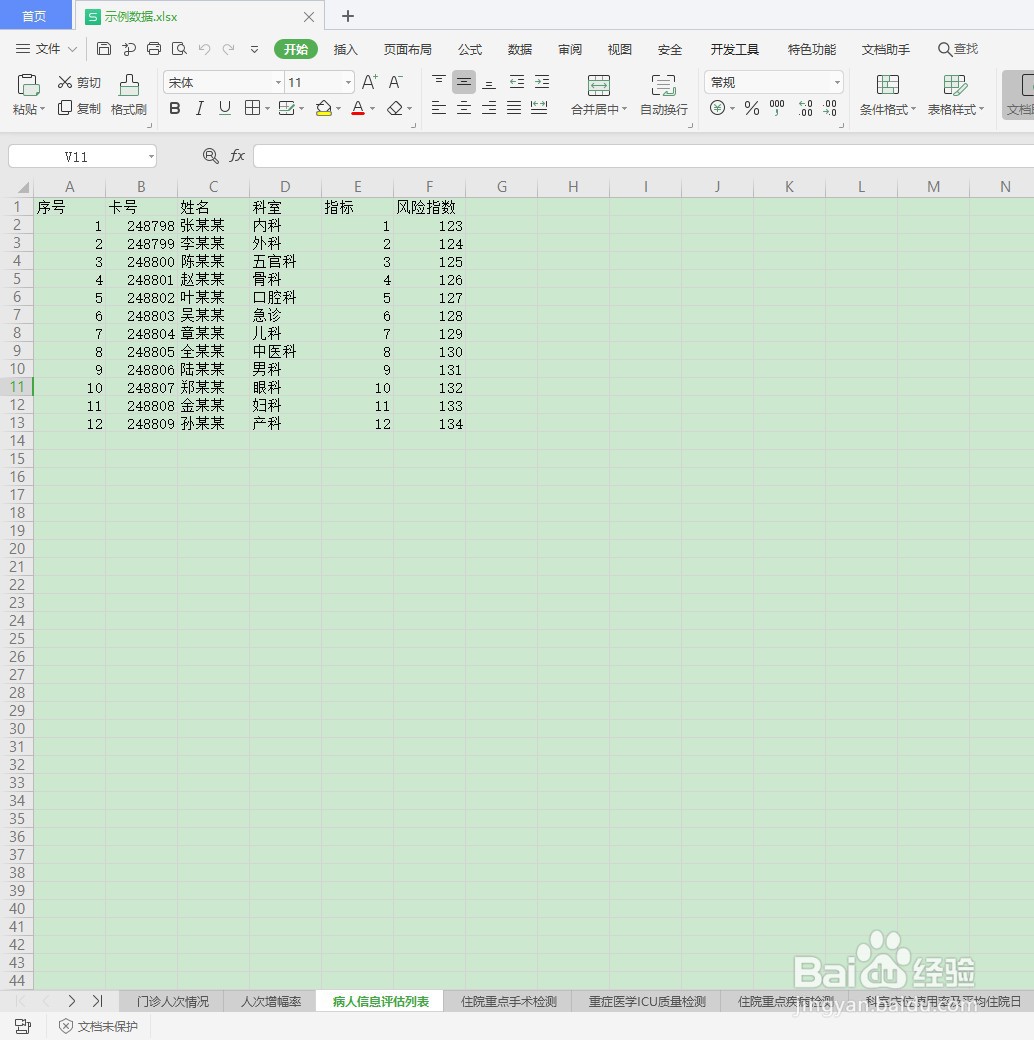
Task: Open sheet tab 人次增幅率
Action: coord(271,1001)
